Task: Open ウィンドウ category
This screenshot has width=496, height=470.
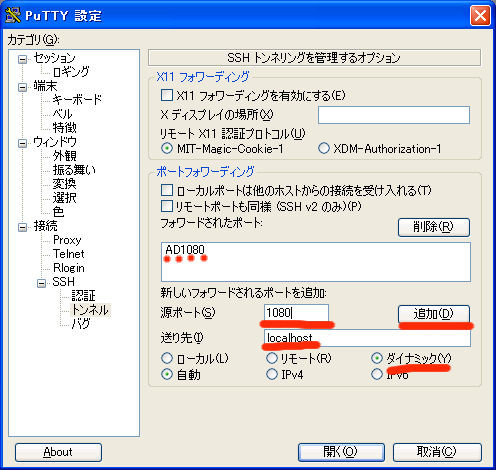Action: (55, 142)
